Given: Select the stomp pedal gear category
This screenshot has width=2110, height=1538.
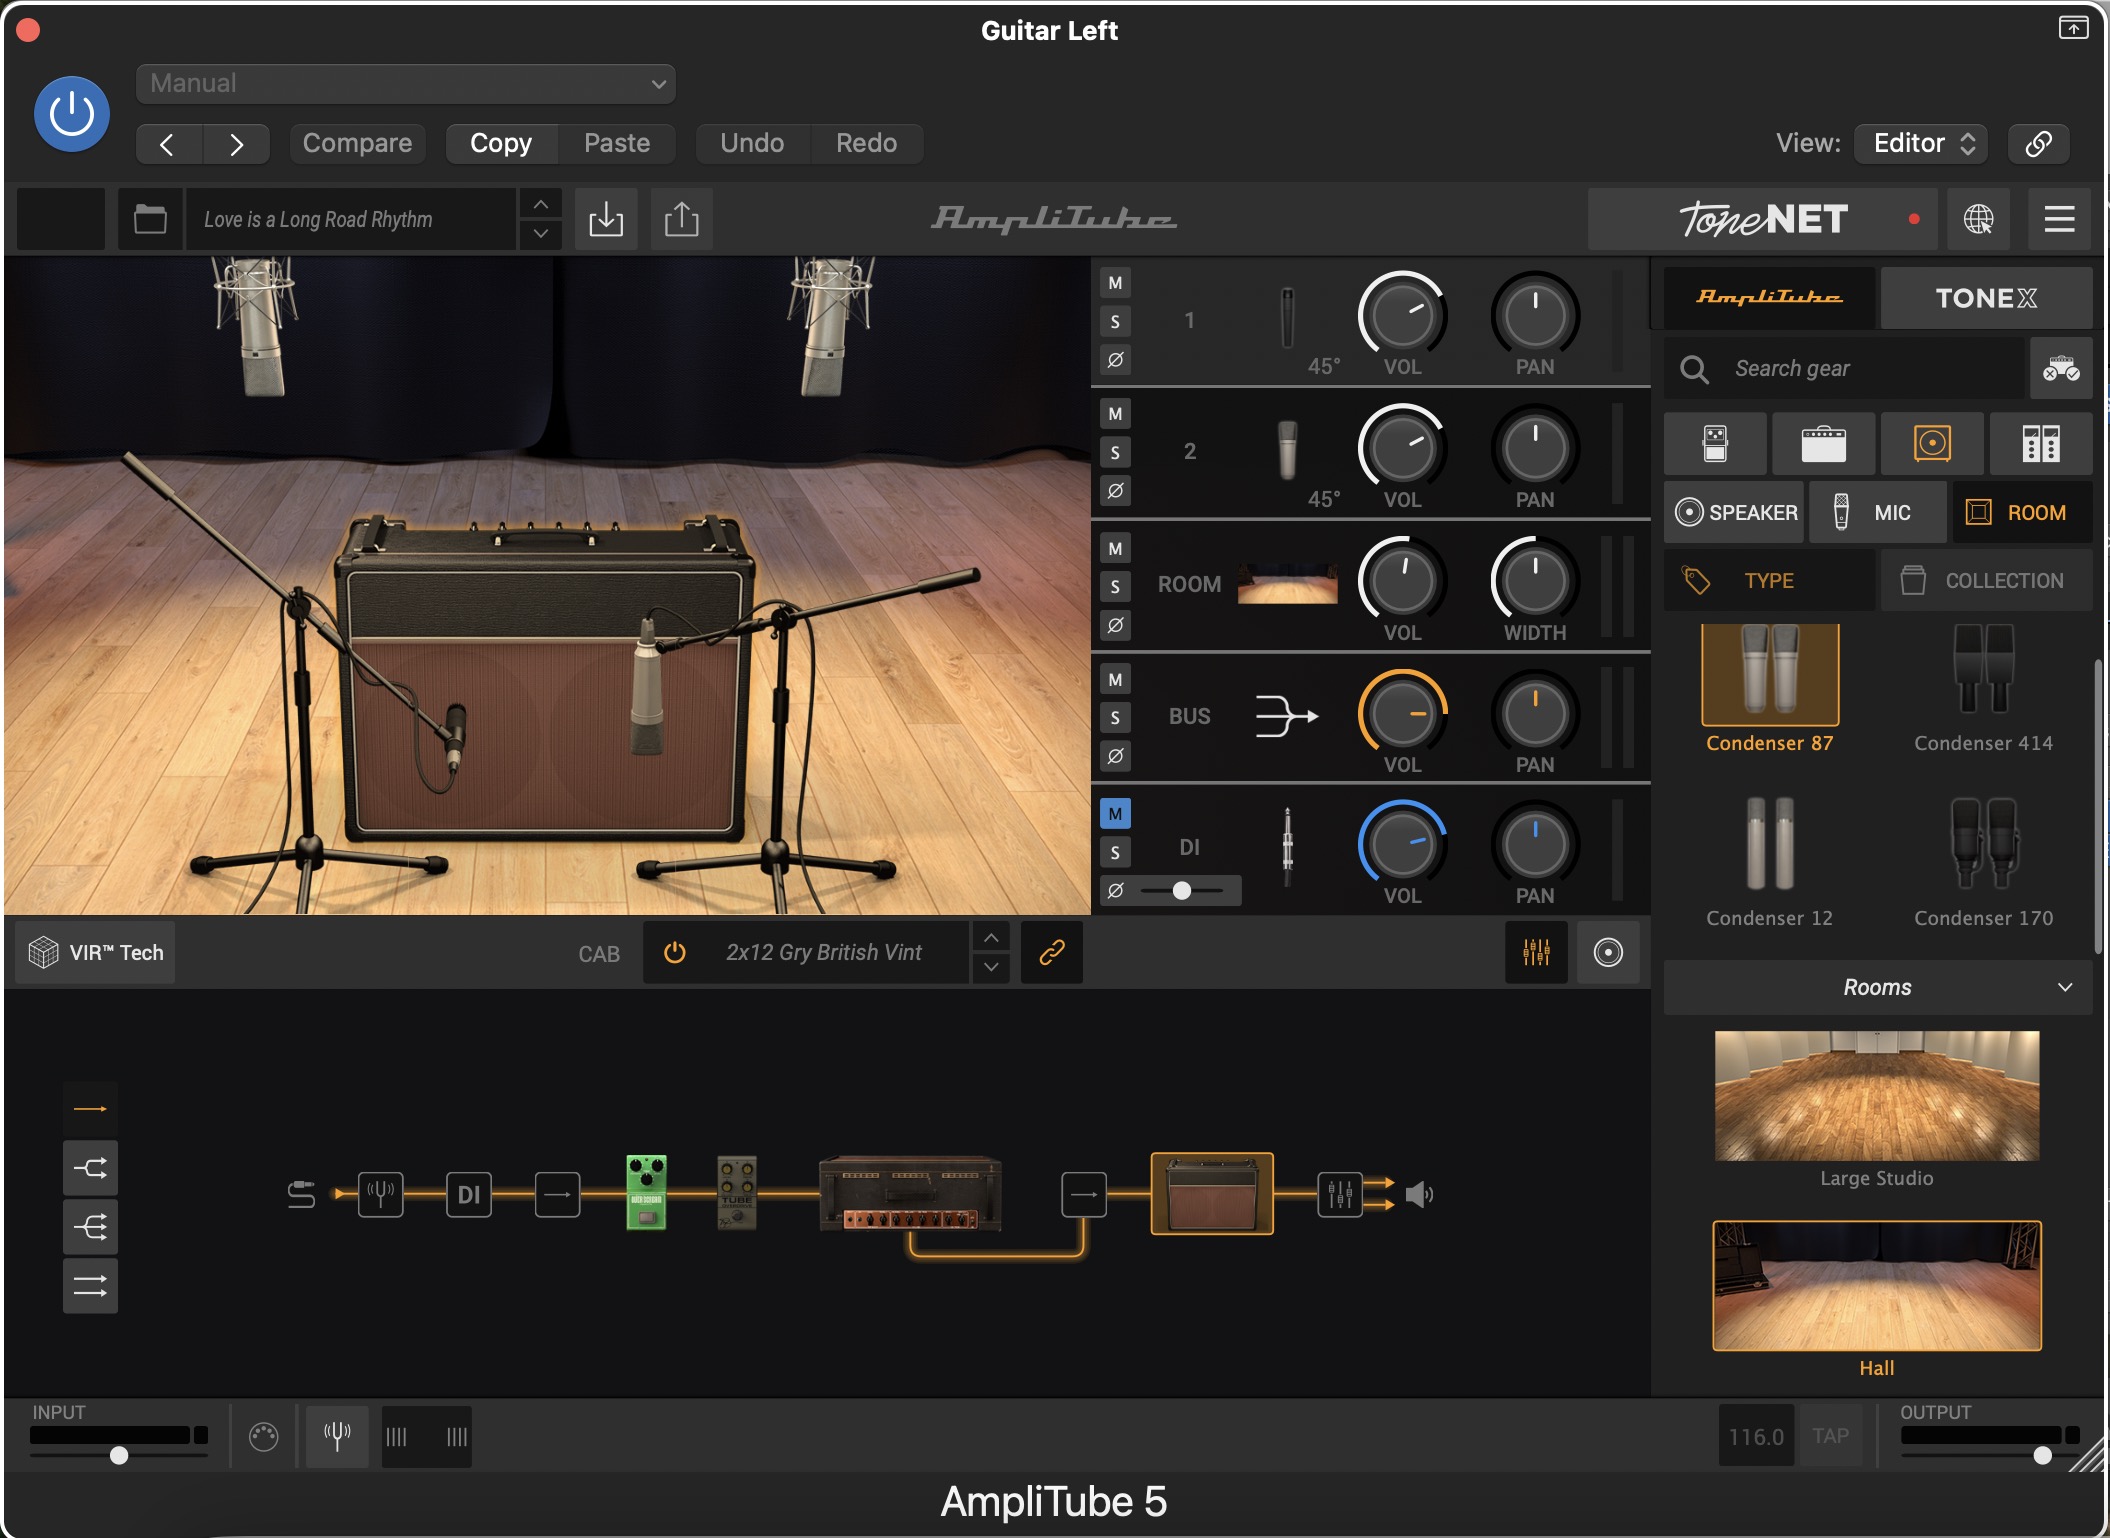Looking at the screenshot, I should [1715, 443].
